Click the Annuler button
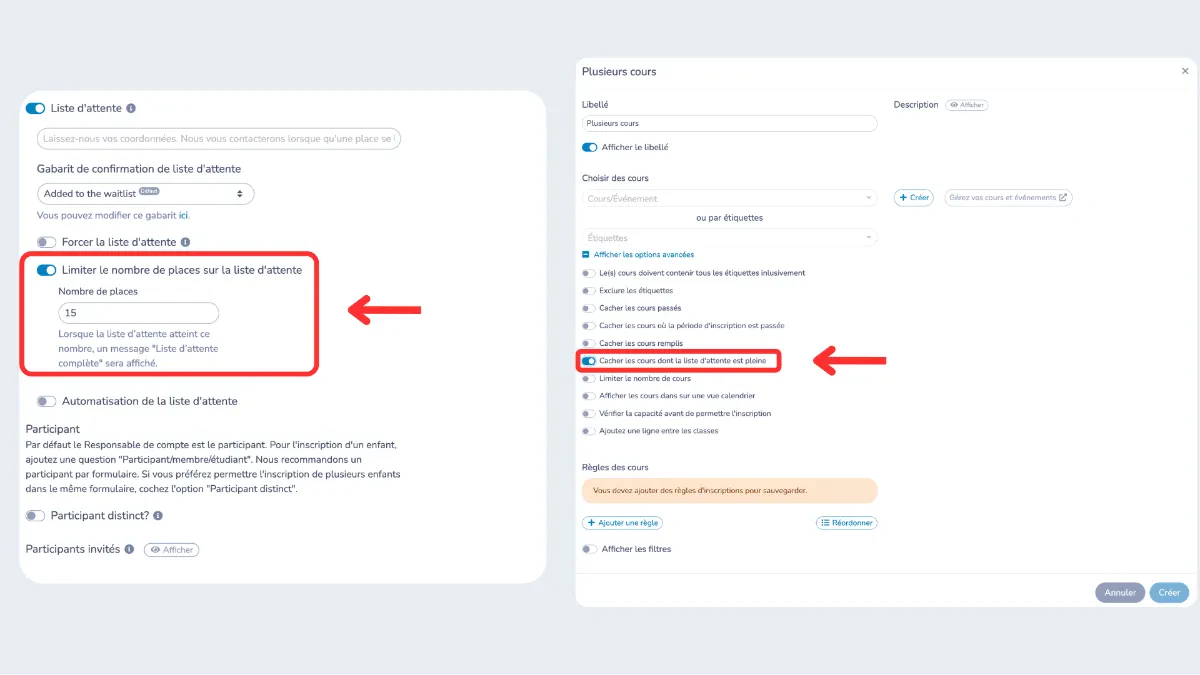This screenshot has height=675, width=1200. pos(1120,592)
